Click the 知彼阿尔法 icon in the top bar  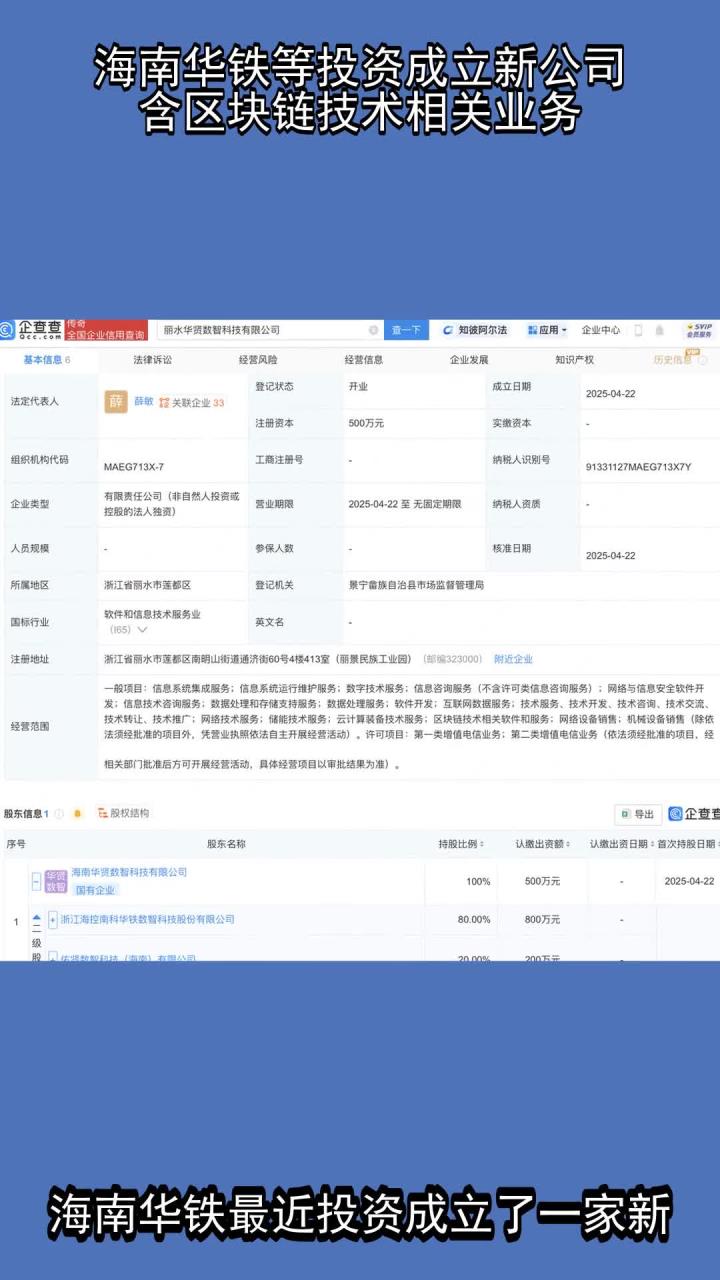(448, 330)
